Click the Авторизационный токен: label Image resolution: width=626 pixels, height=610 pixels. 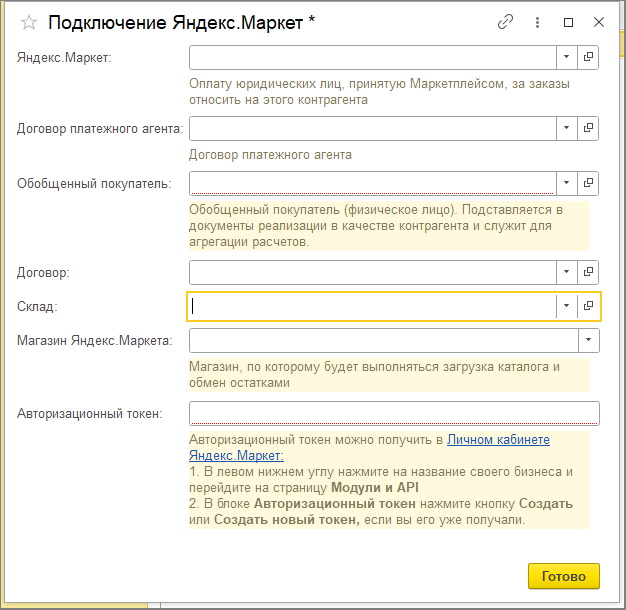[x=90, y=414]
